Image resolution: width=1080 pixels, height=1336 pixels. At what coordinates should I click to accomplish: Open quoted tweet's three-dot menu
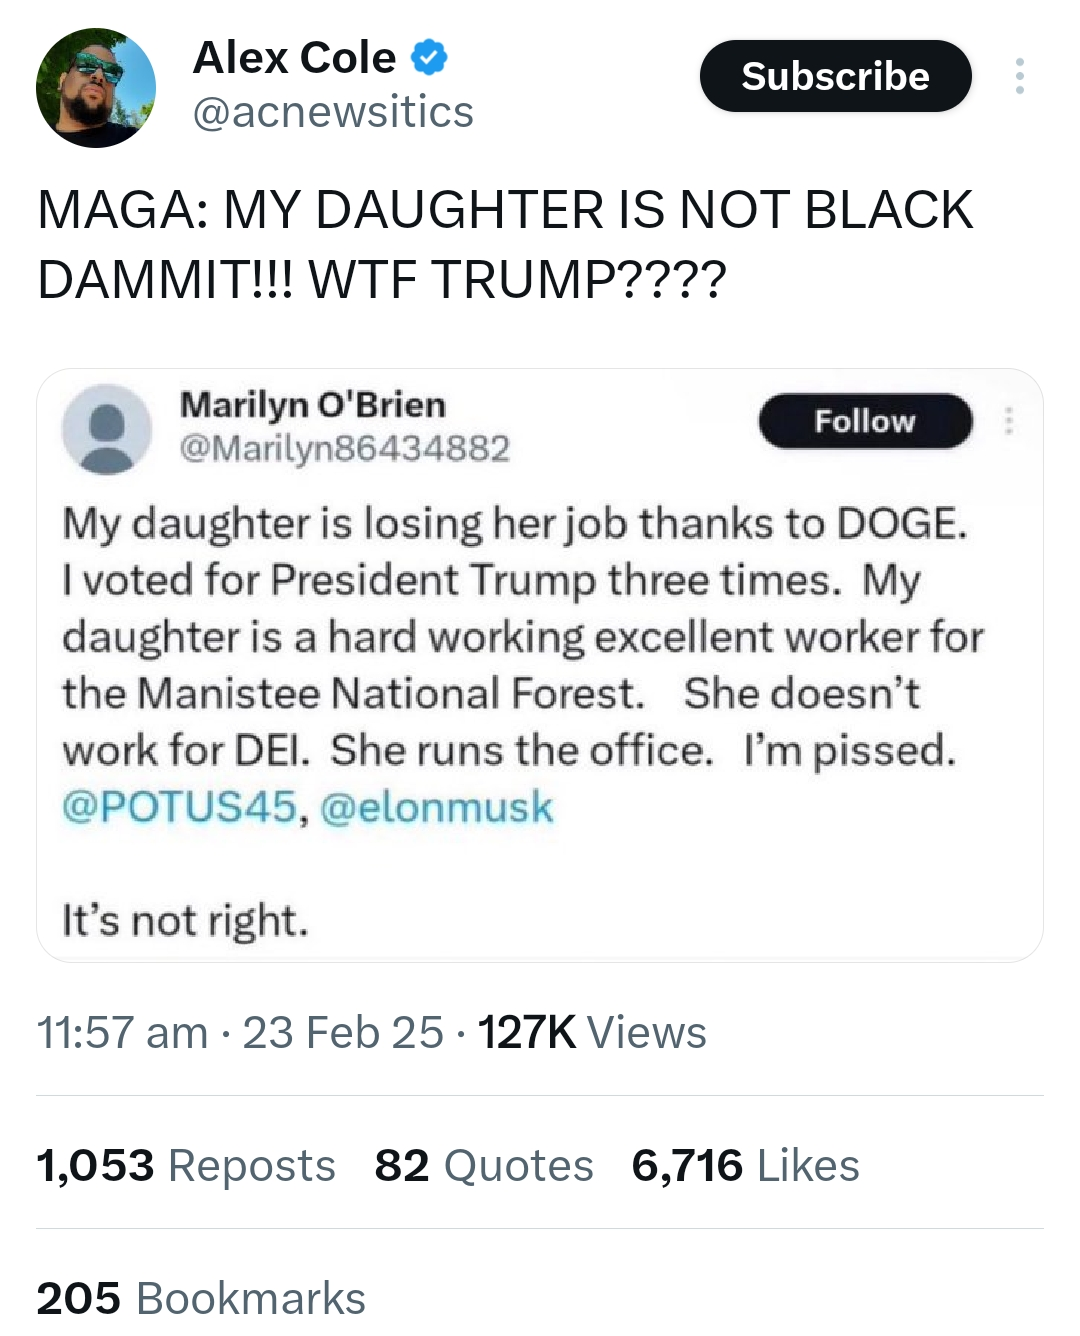(1009, 421)
